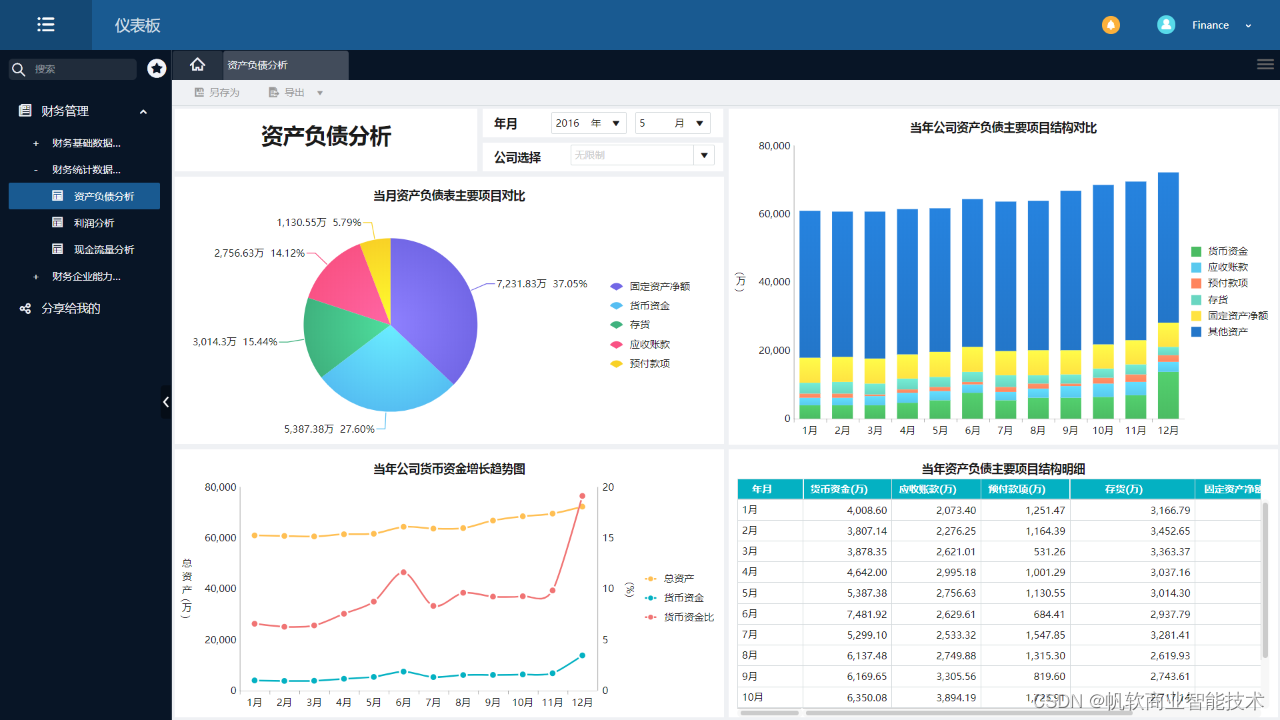Click the table's vertical scrollbar
1280x720 pixels.
[1265, 580]
